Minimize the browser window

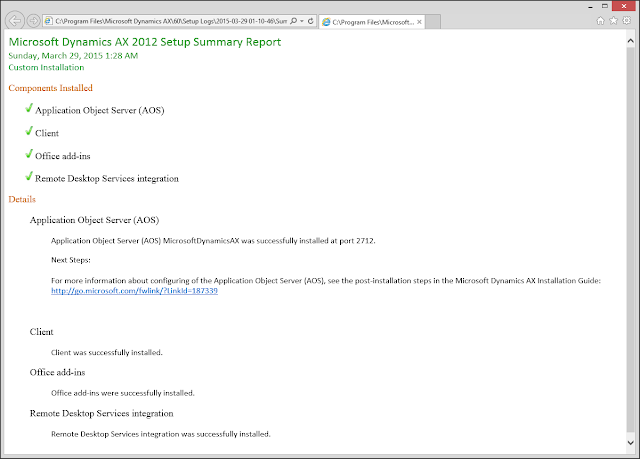tap(591, 6)
